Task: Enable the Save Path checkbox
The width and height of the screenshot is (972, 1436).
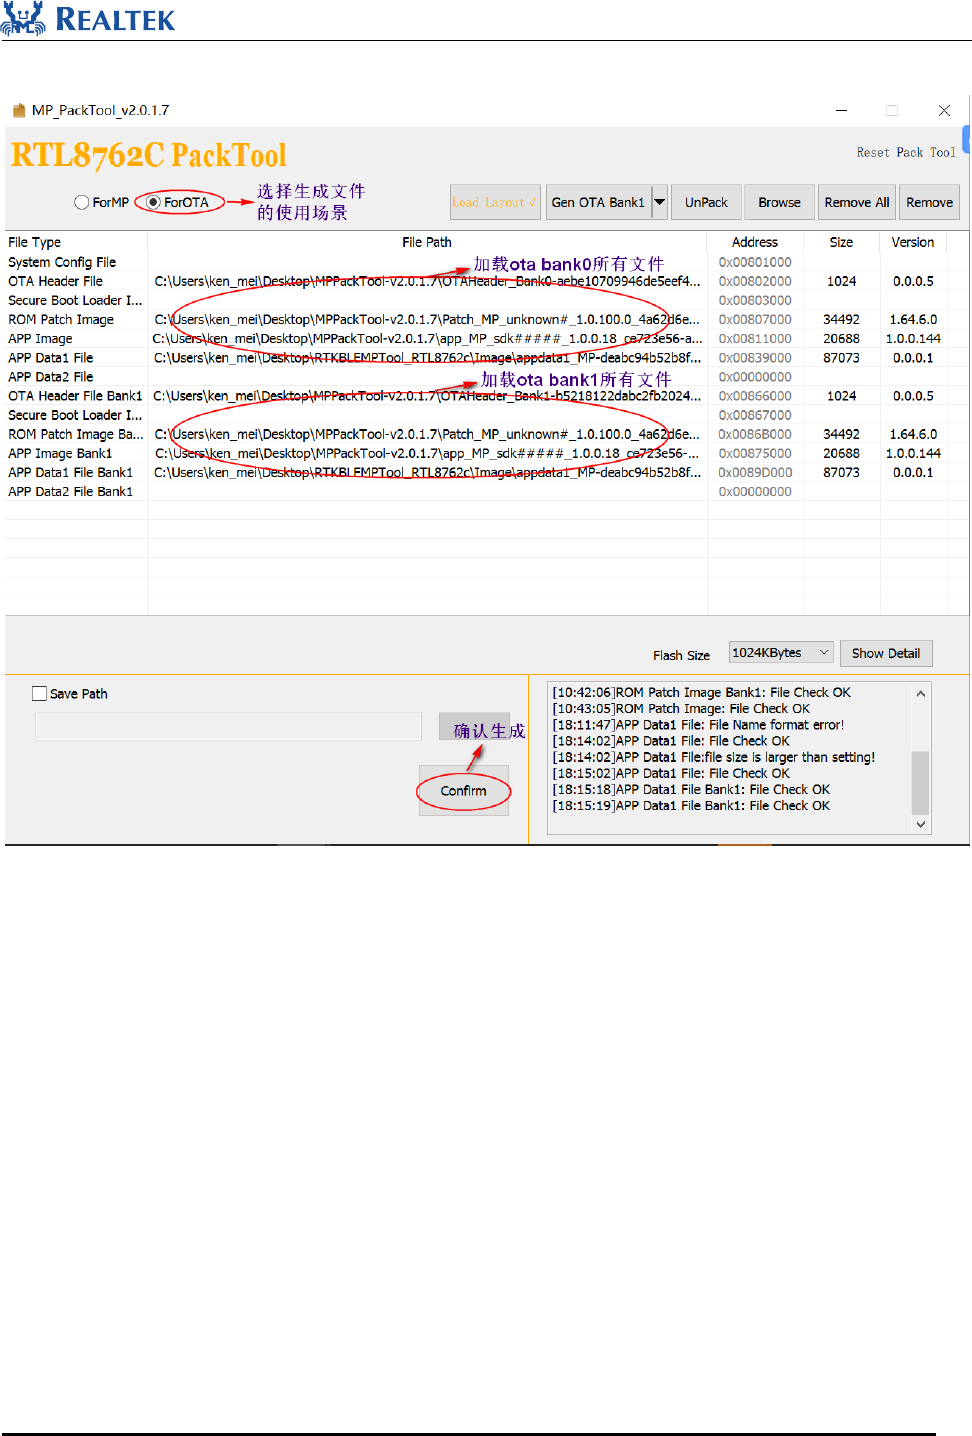Action: click(40, 693)
